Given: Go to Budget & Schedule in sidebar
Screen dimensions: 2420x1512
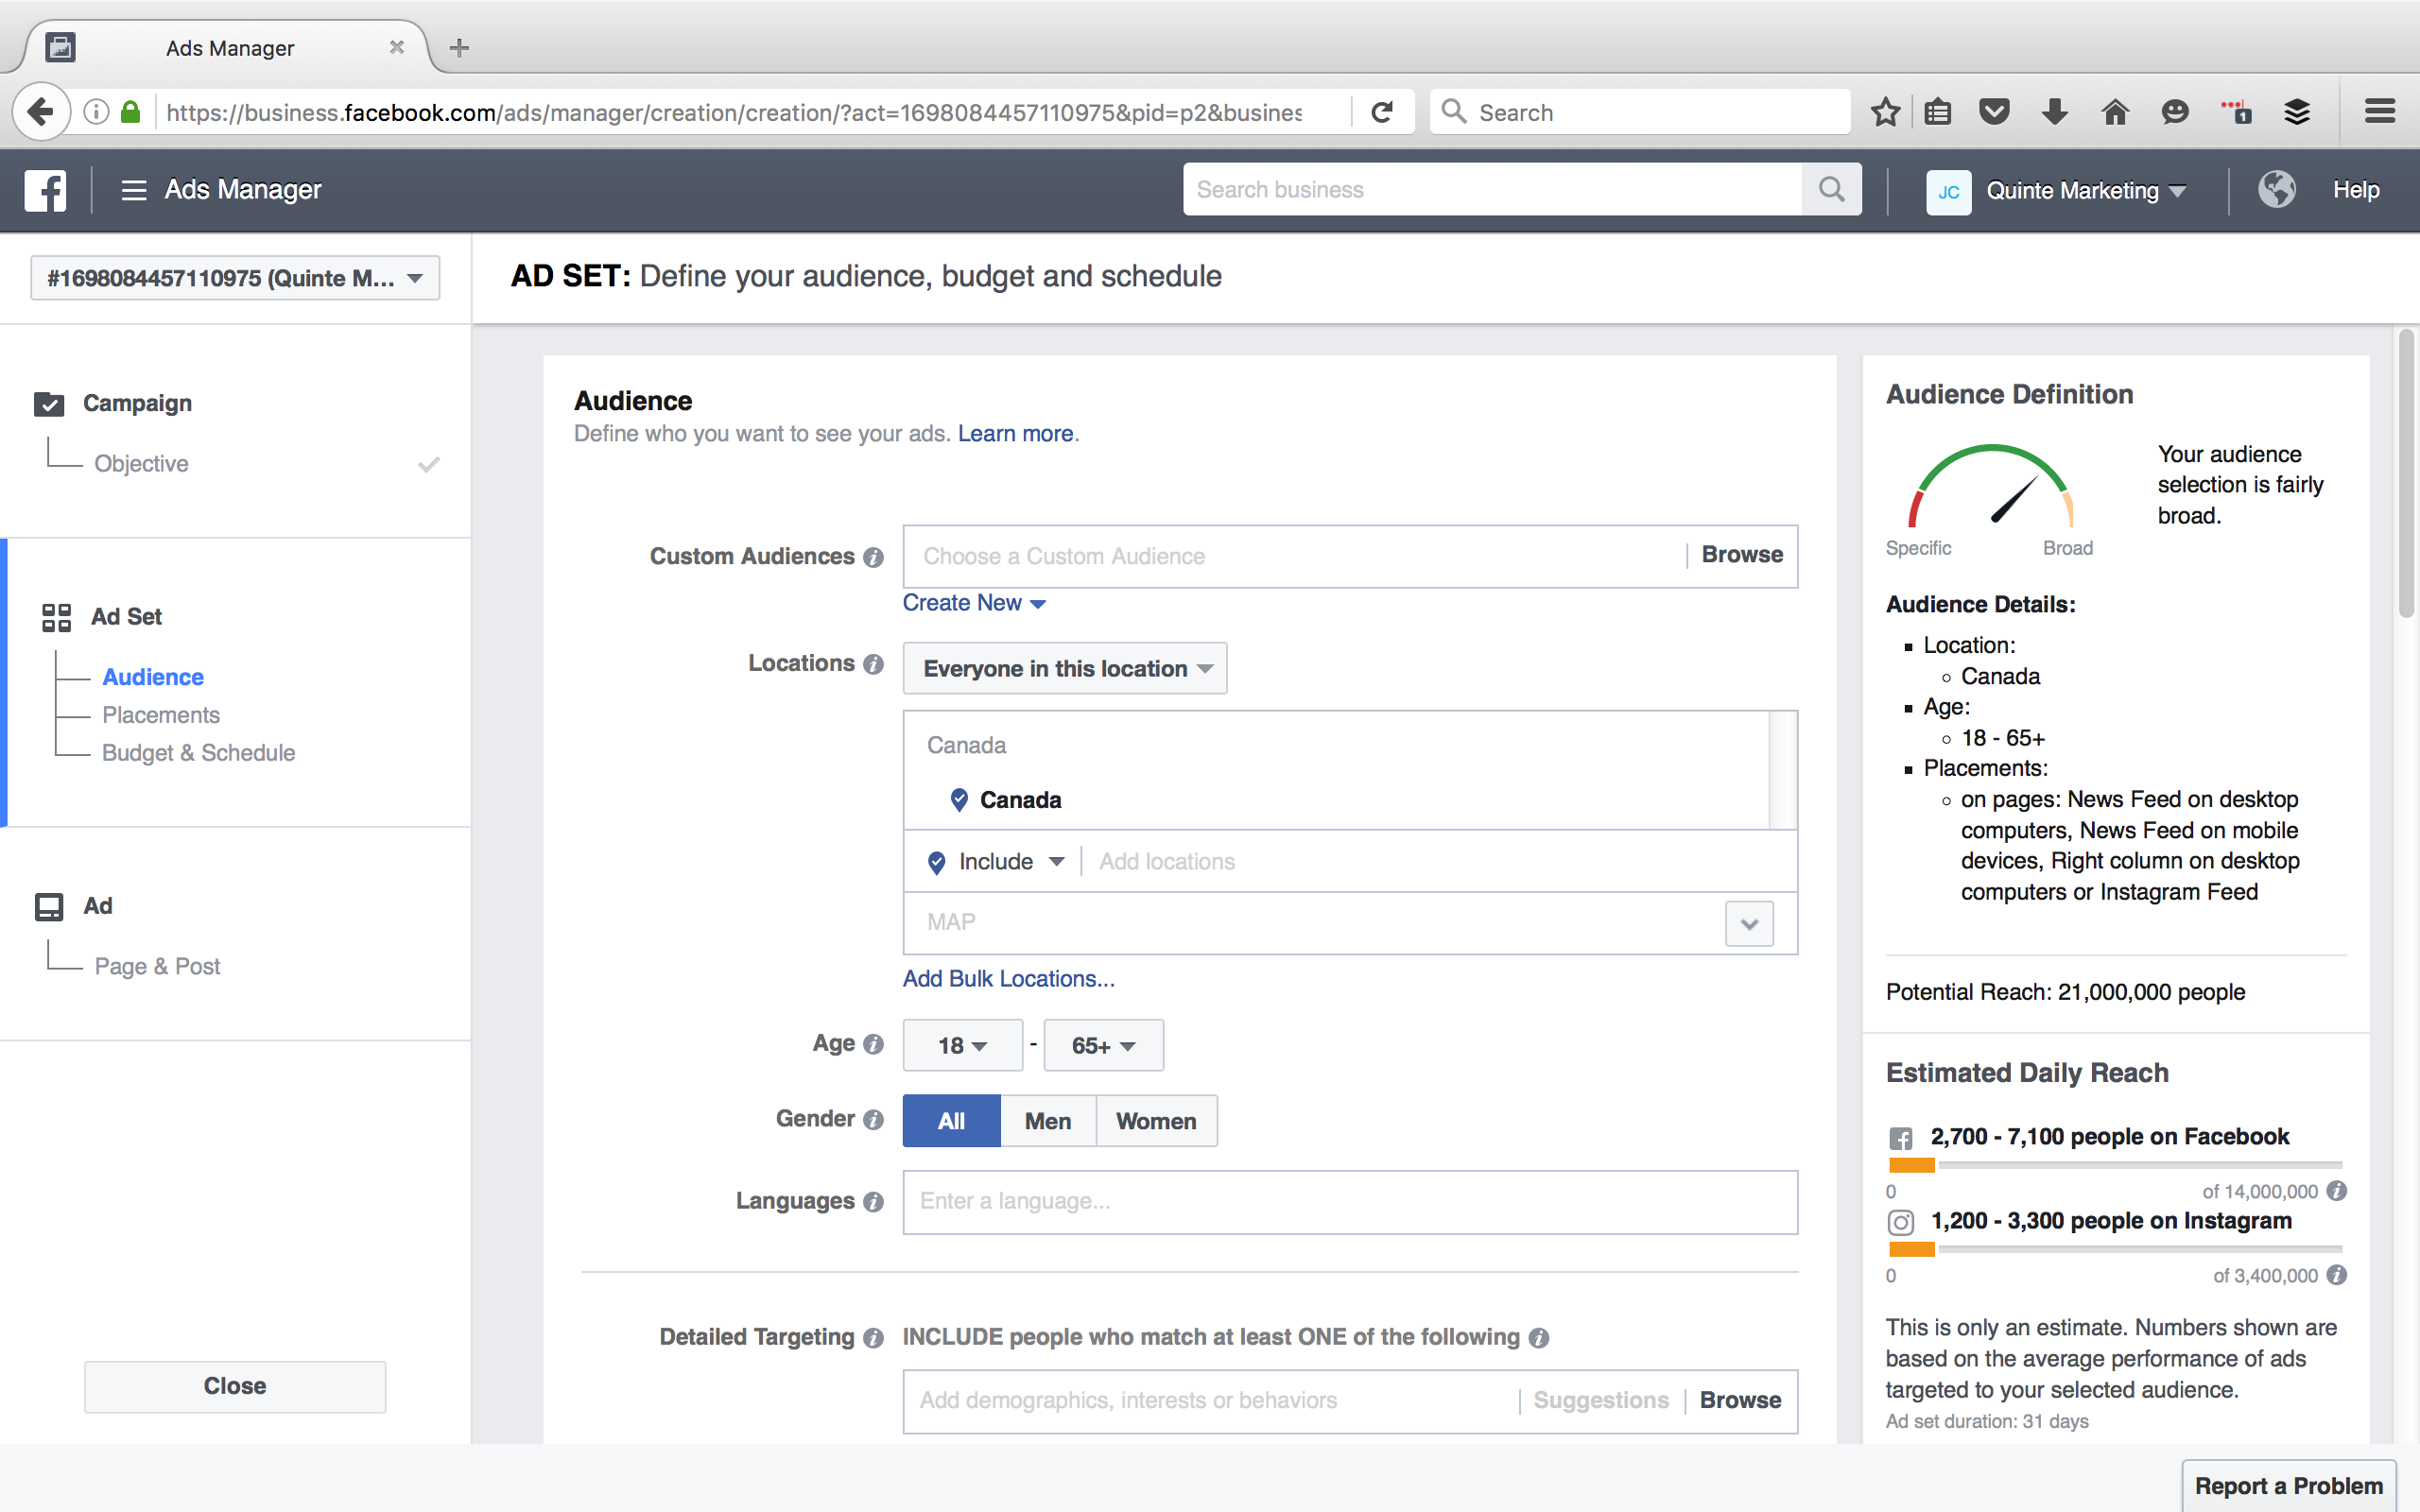Looking at the screenshot, I should (x=198, y=753).
